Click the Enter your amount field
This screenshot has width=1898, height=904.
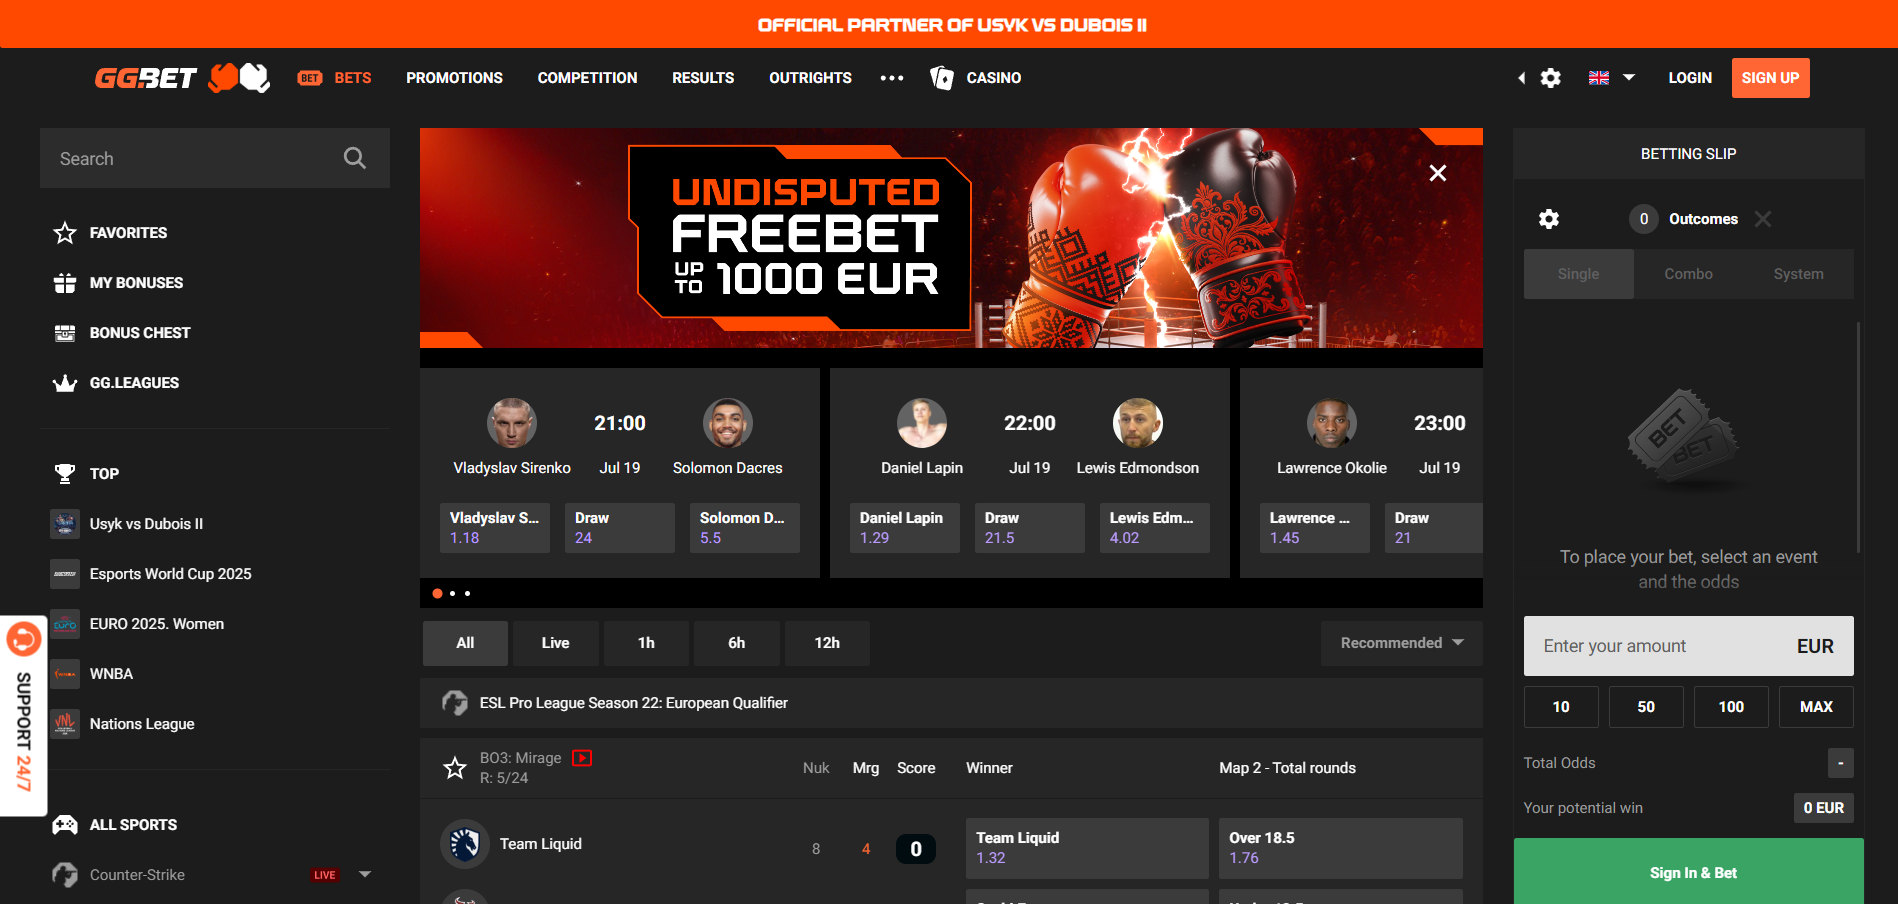(1688, 646)
